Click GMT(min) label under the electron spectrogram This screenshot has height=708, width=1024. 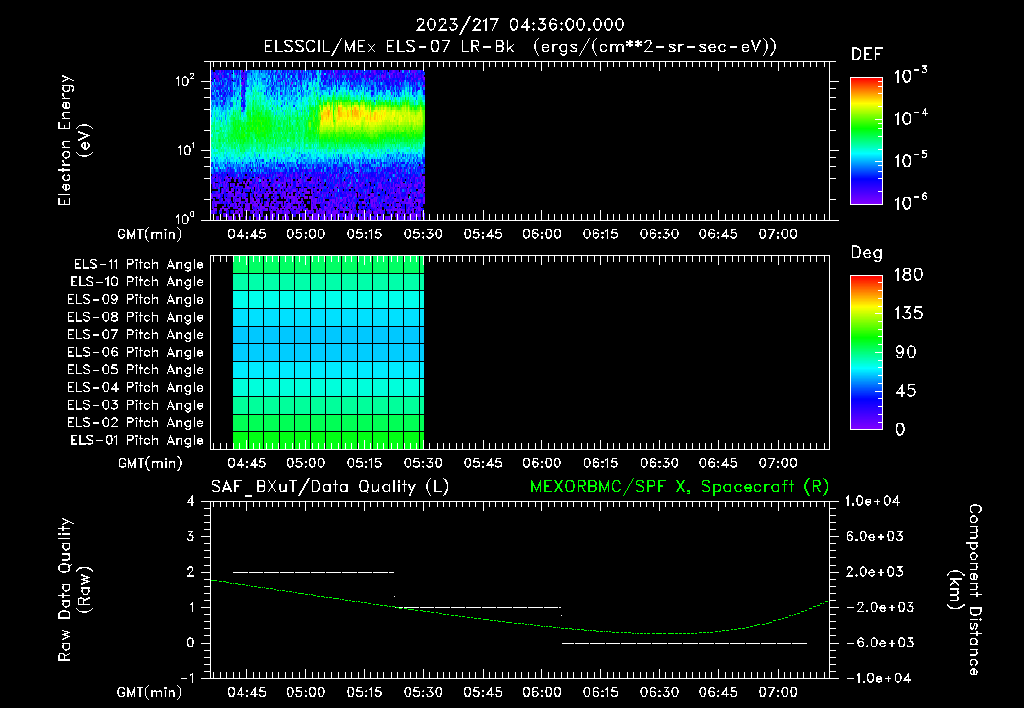point(150,234)
